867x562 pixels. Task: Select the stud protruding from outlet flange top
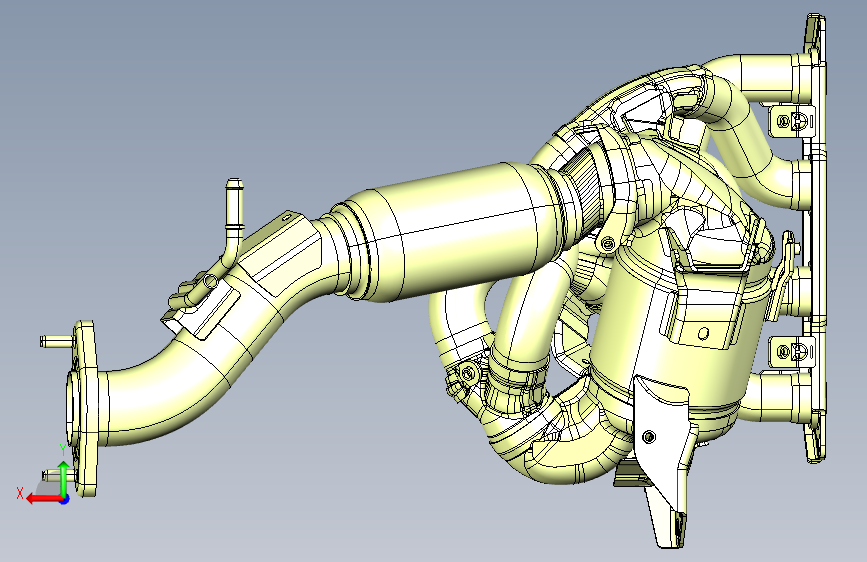pyautogui.click(x=56, y=341)
